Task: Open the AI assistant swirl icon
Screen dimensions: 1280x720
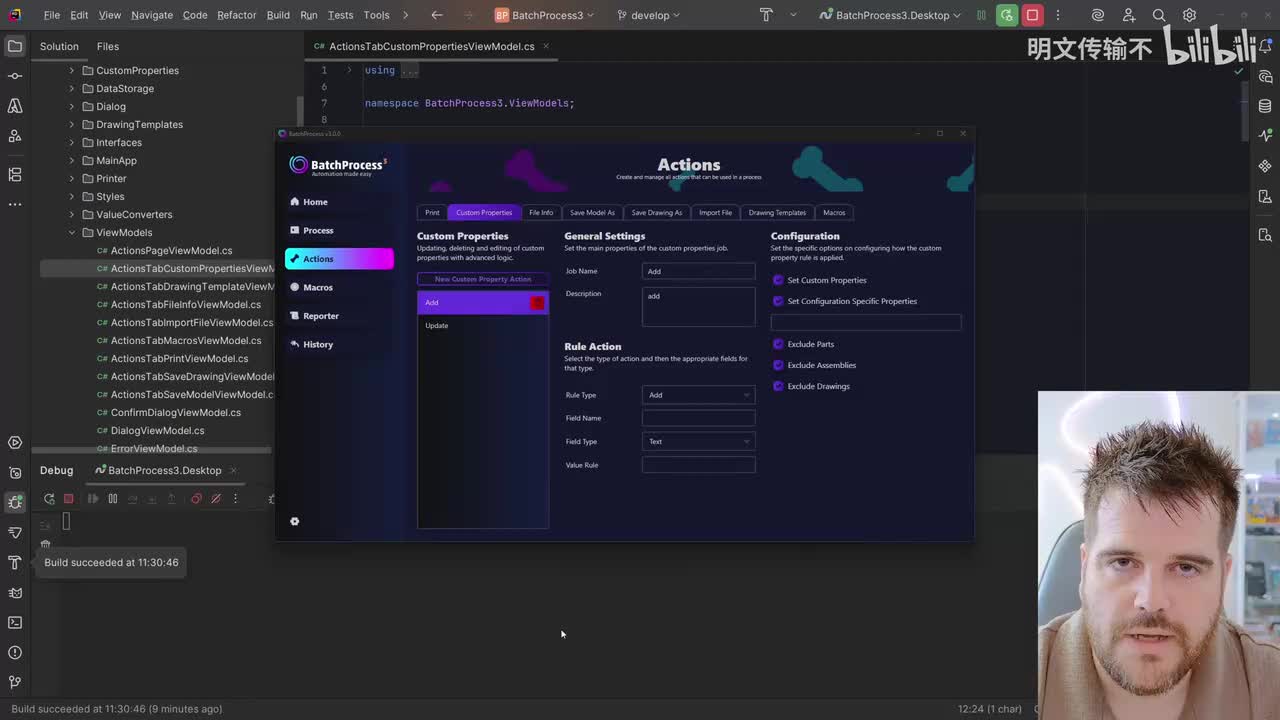Action: (1098, 15)
